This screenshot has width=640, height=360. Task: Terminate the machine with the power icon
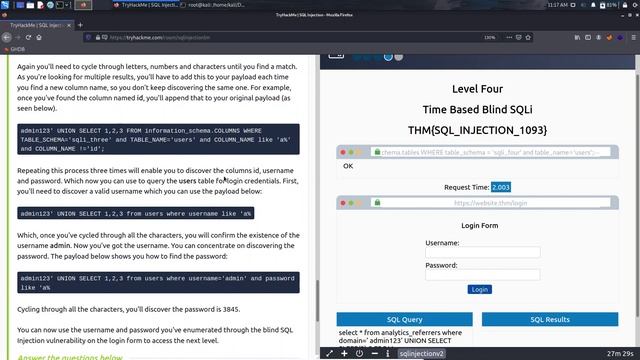tap(359, 354)
